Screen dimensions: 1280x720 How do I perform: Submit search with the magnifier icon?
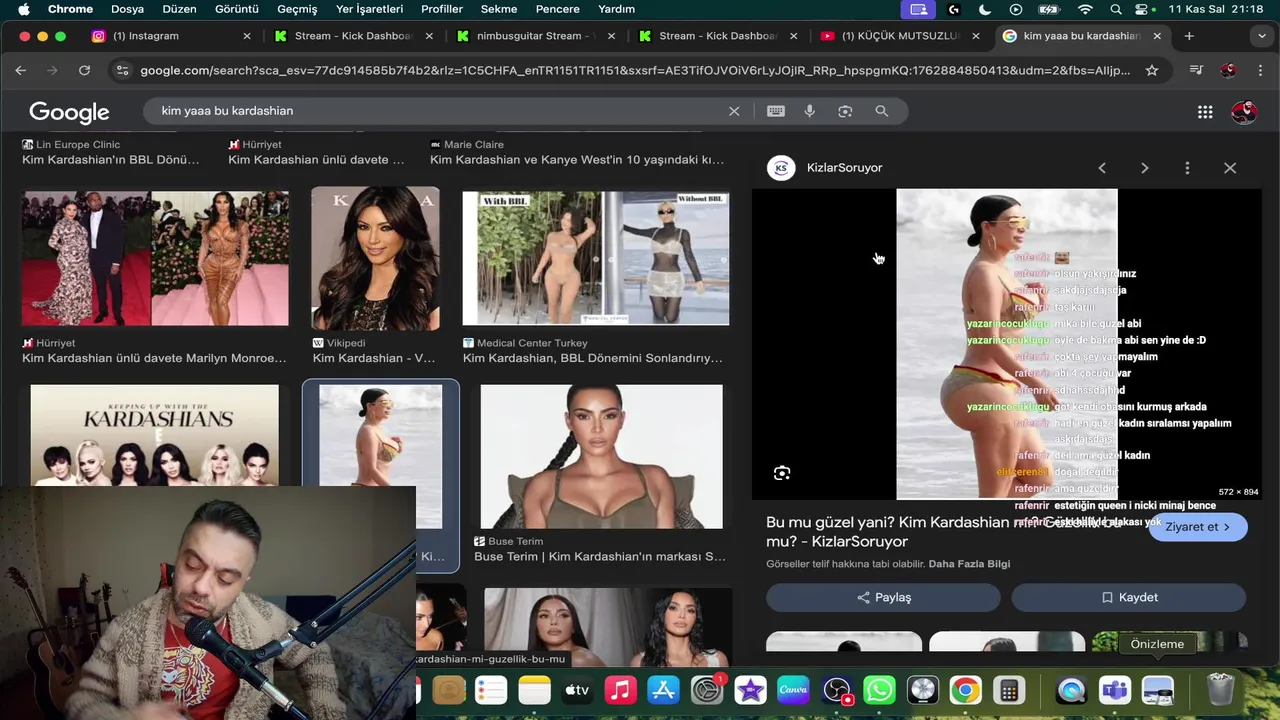tap(881, 111)
